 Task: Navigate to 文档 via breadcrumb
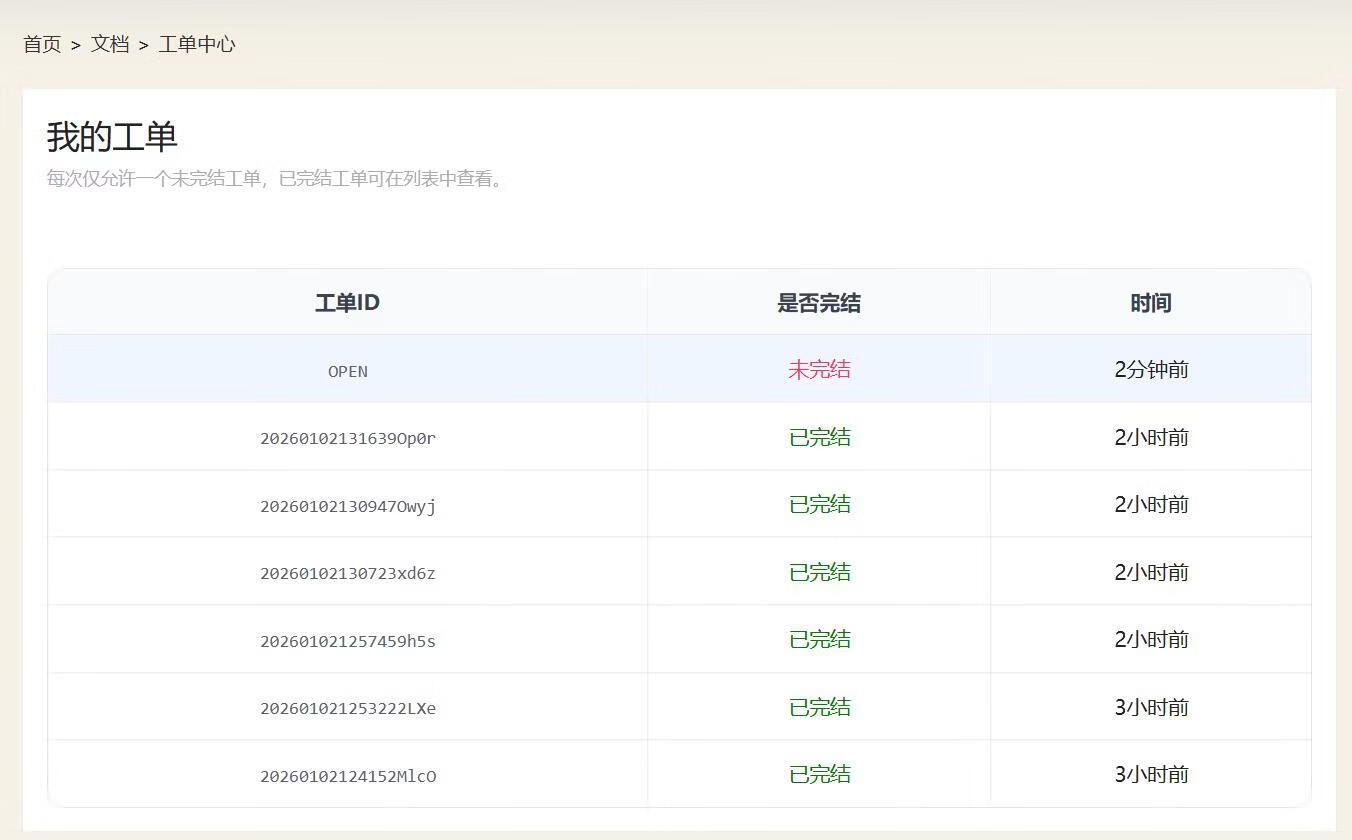pos(109,44)
